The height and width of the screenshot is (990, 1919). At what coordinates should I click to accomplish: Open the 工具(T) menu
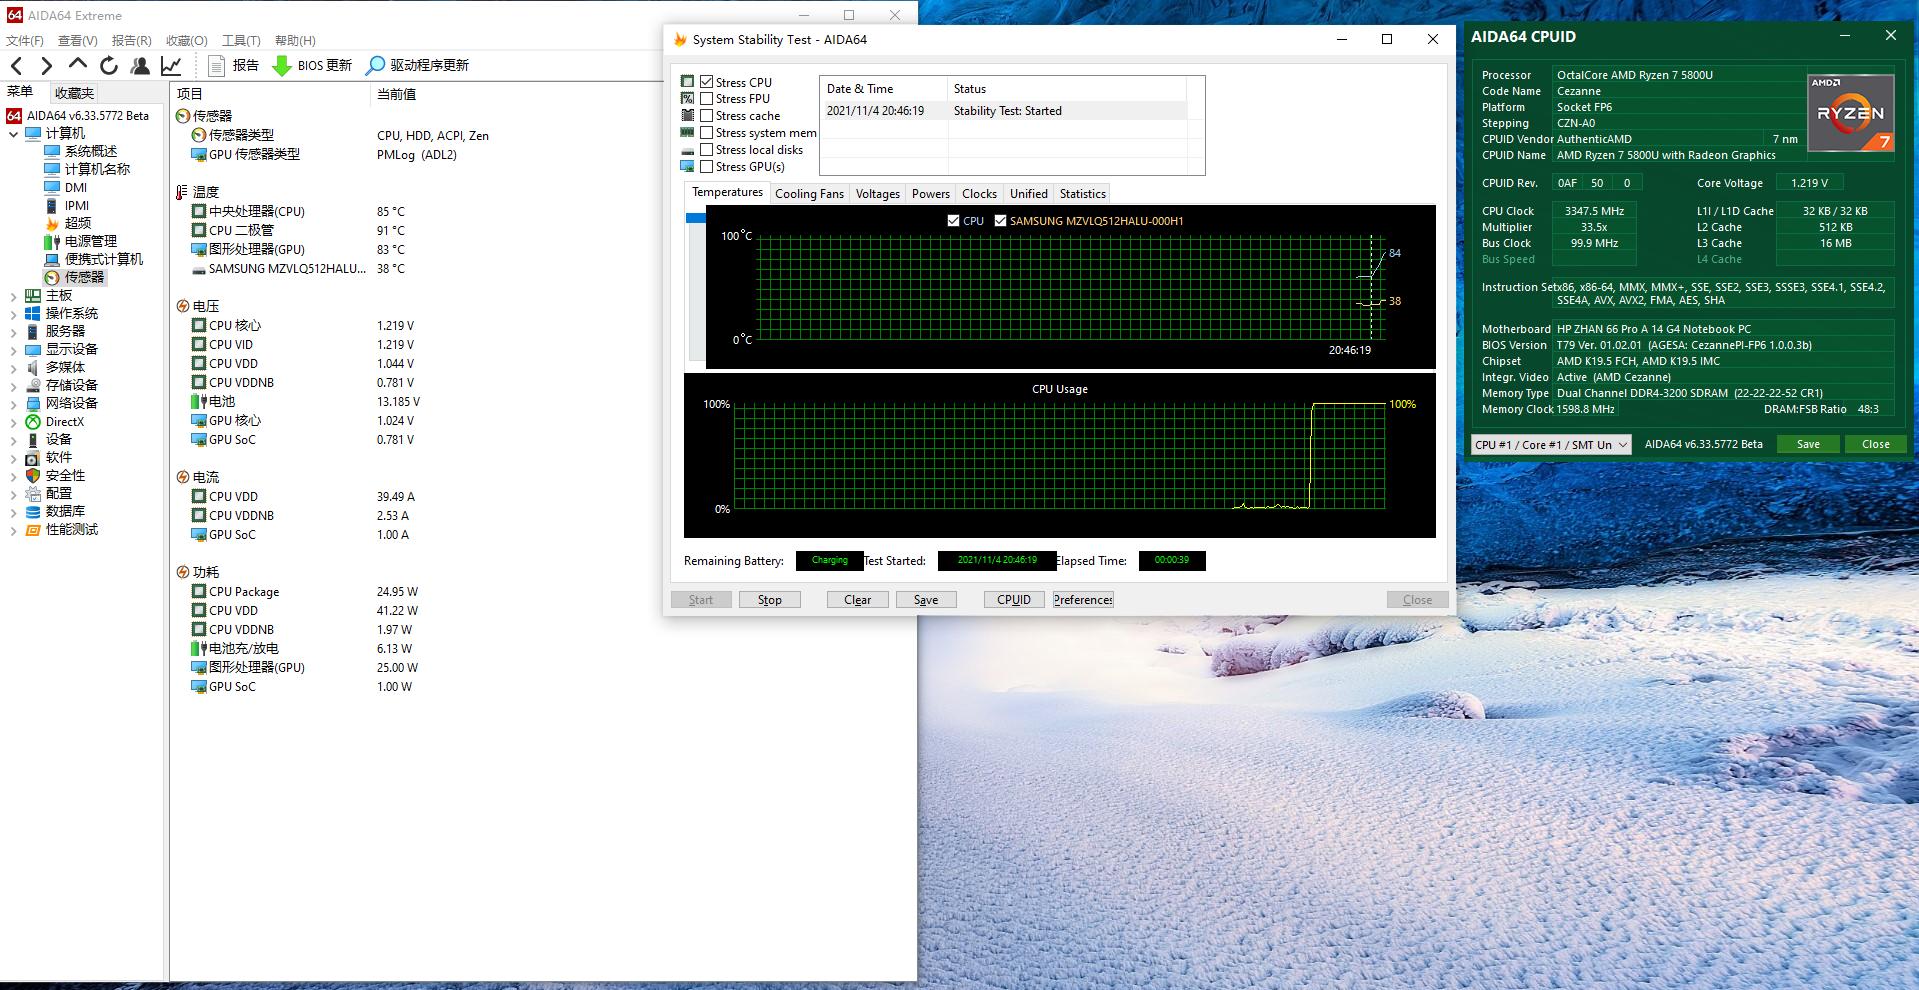pos(241,41)
